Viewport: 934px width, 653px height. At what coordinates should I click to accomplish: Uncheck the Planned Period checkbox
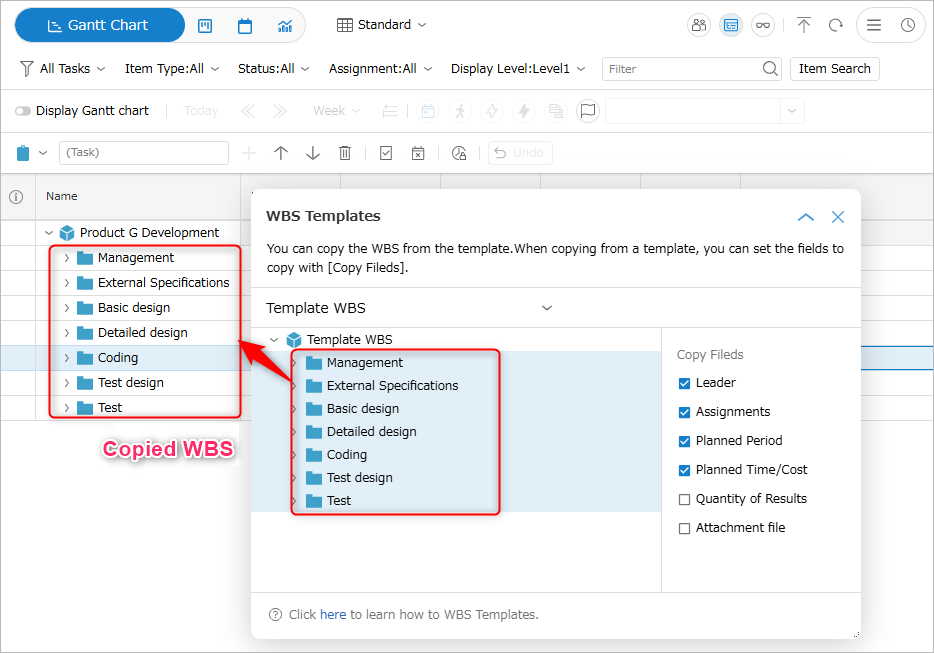pyautogui.click(x=684, y=441)
